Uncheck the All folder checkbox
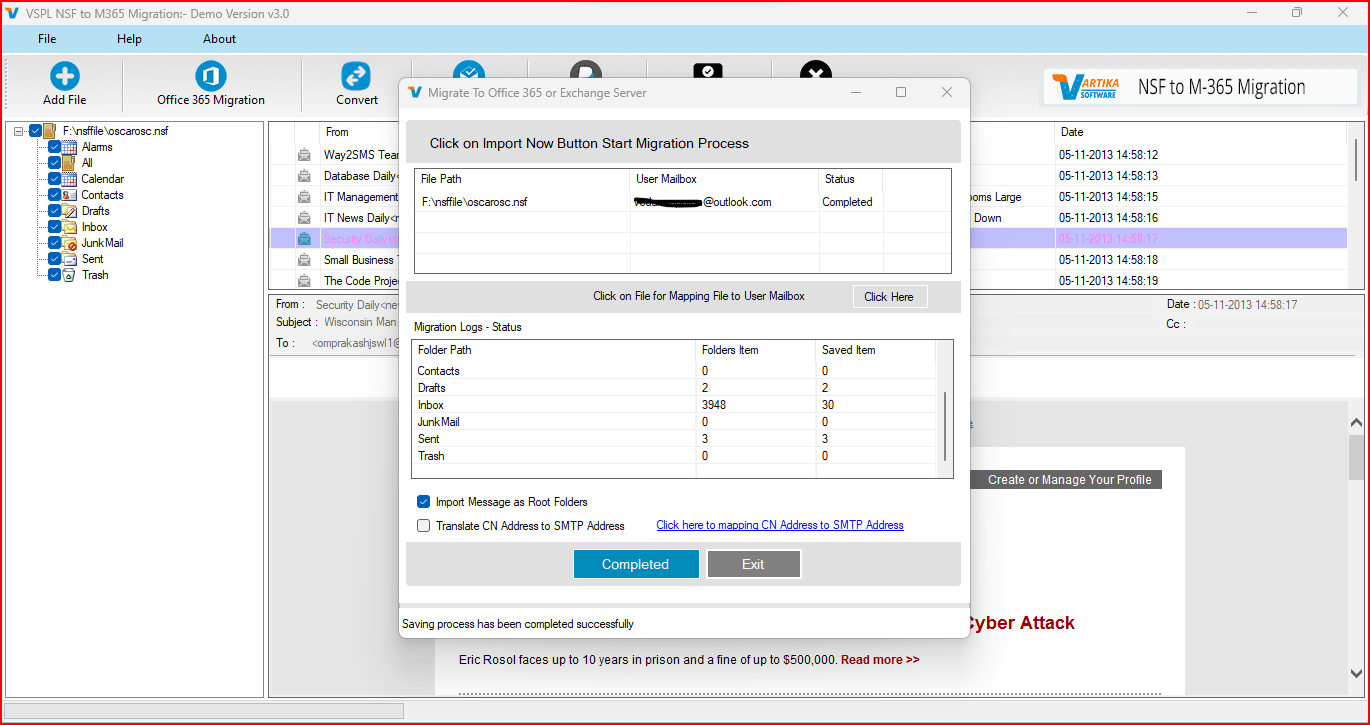The width and height of the screenshot is (1370, 725). pos(55,163)
